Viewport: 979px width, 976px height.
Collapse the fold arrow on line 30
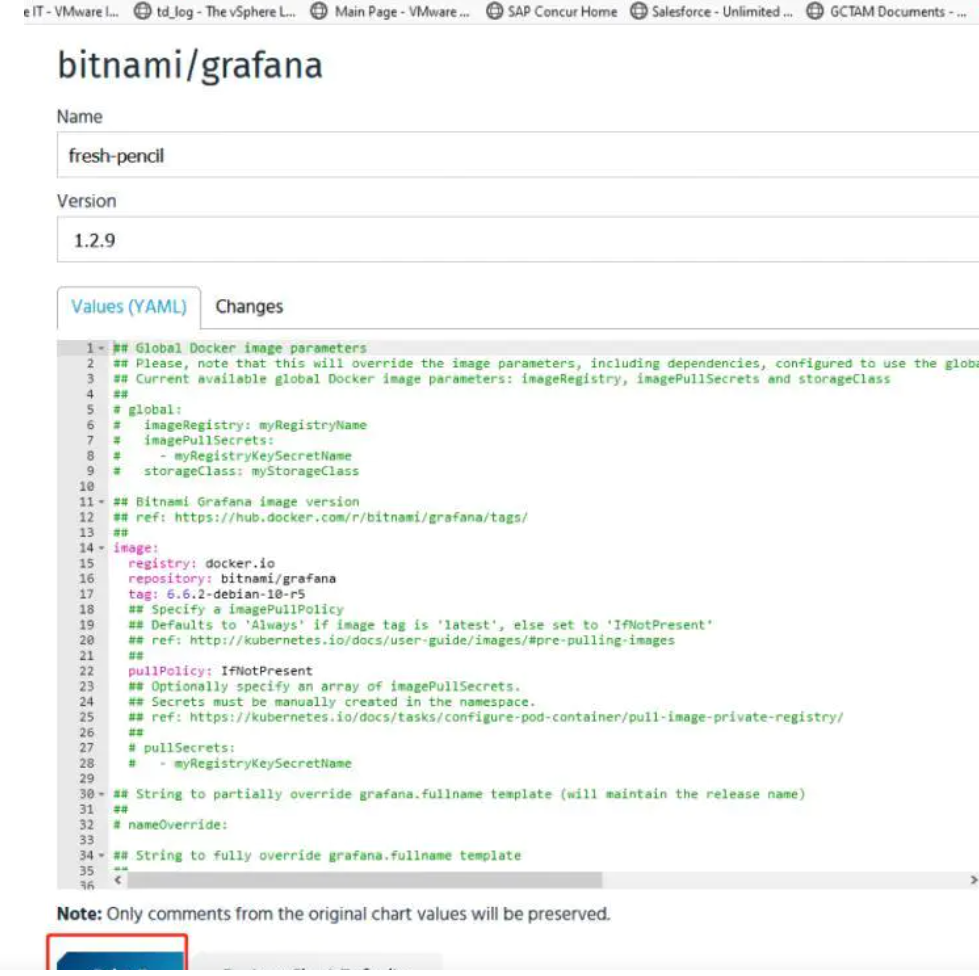pyautogui.click(x=101, y=794)
